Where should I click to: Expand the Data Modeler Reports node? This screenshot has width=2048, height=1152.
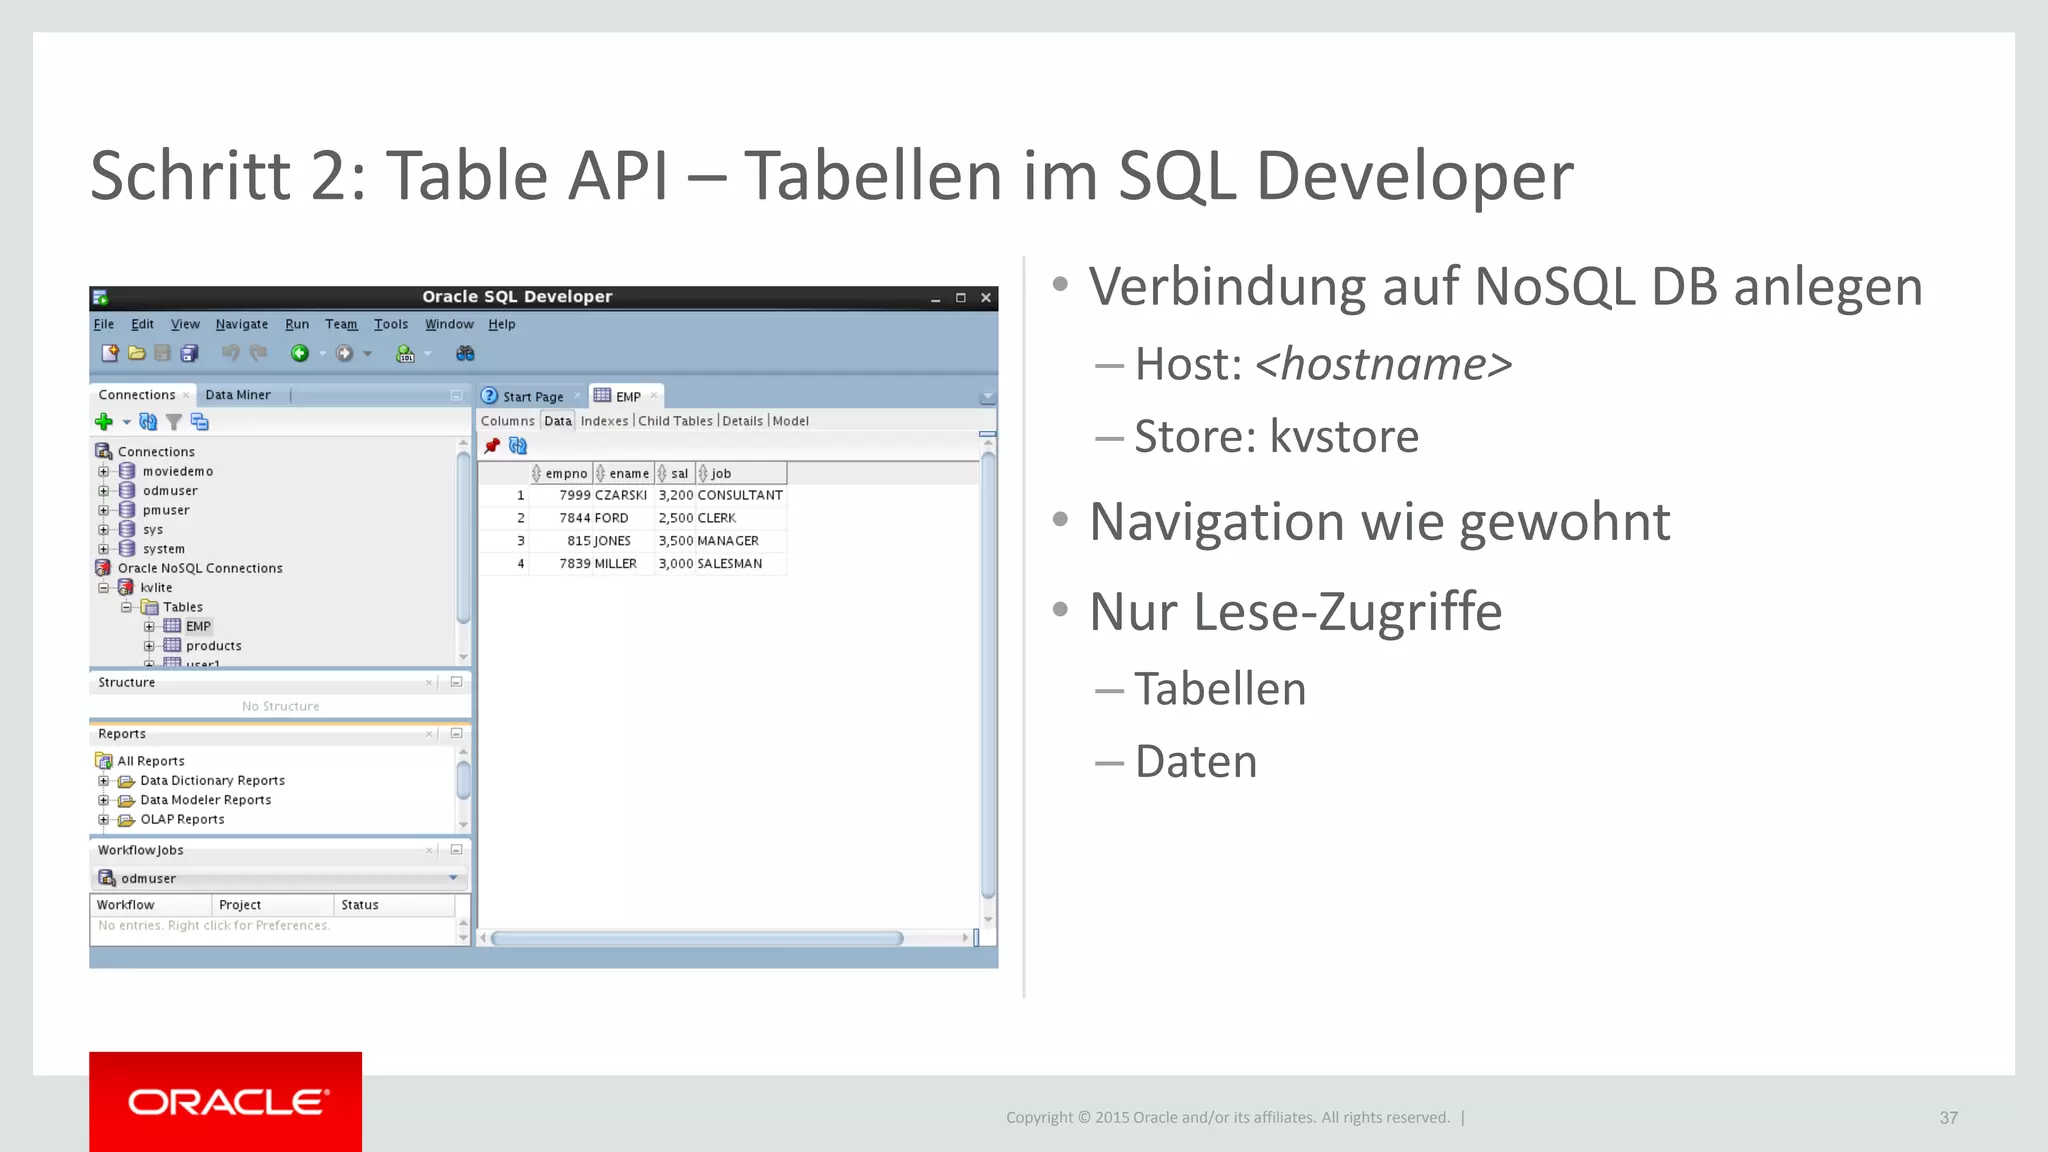(x=103, y=800)
